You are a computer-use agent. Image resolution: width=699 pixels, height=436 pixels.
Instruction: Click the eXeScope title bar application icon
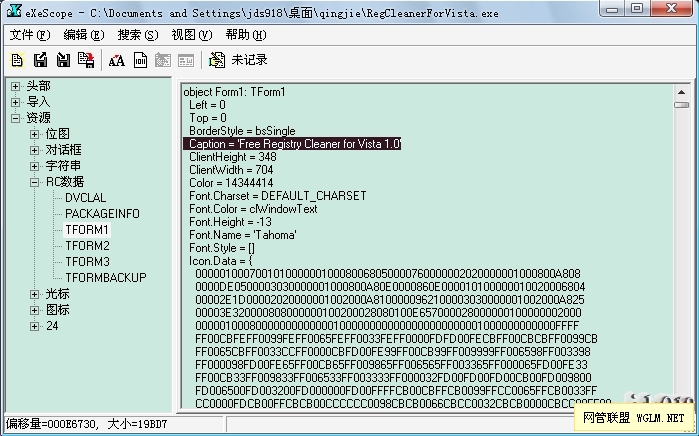(14, 11)
